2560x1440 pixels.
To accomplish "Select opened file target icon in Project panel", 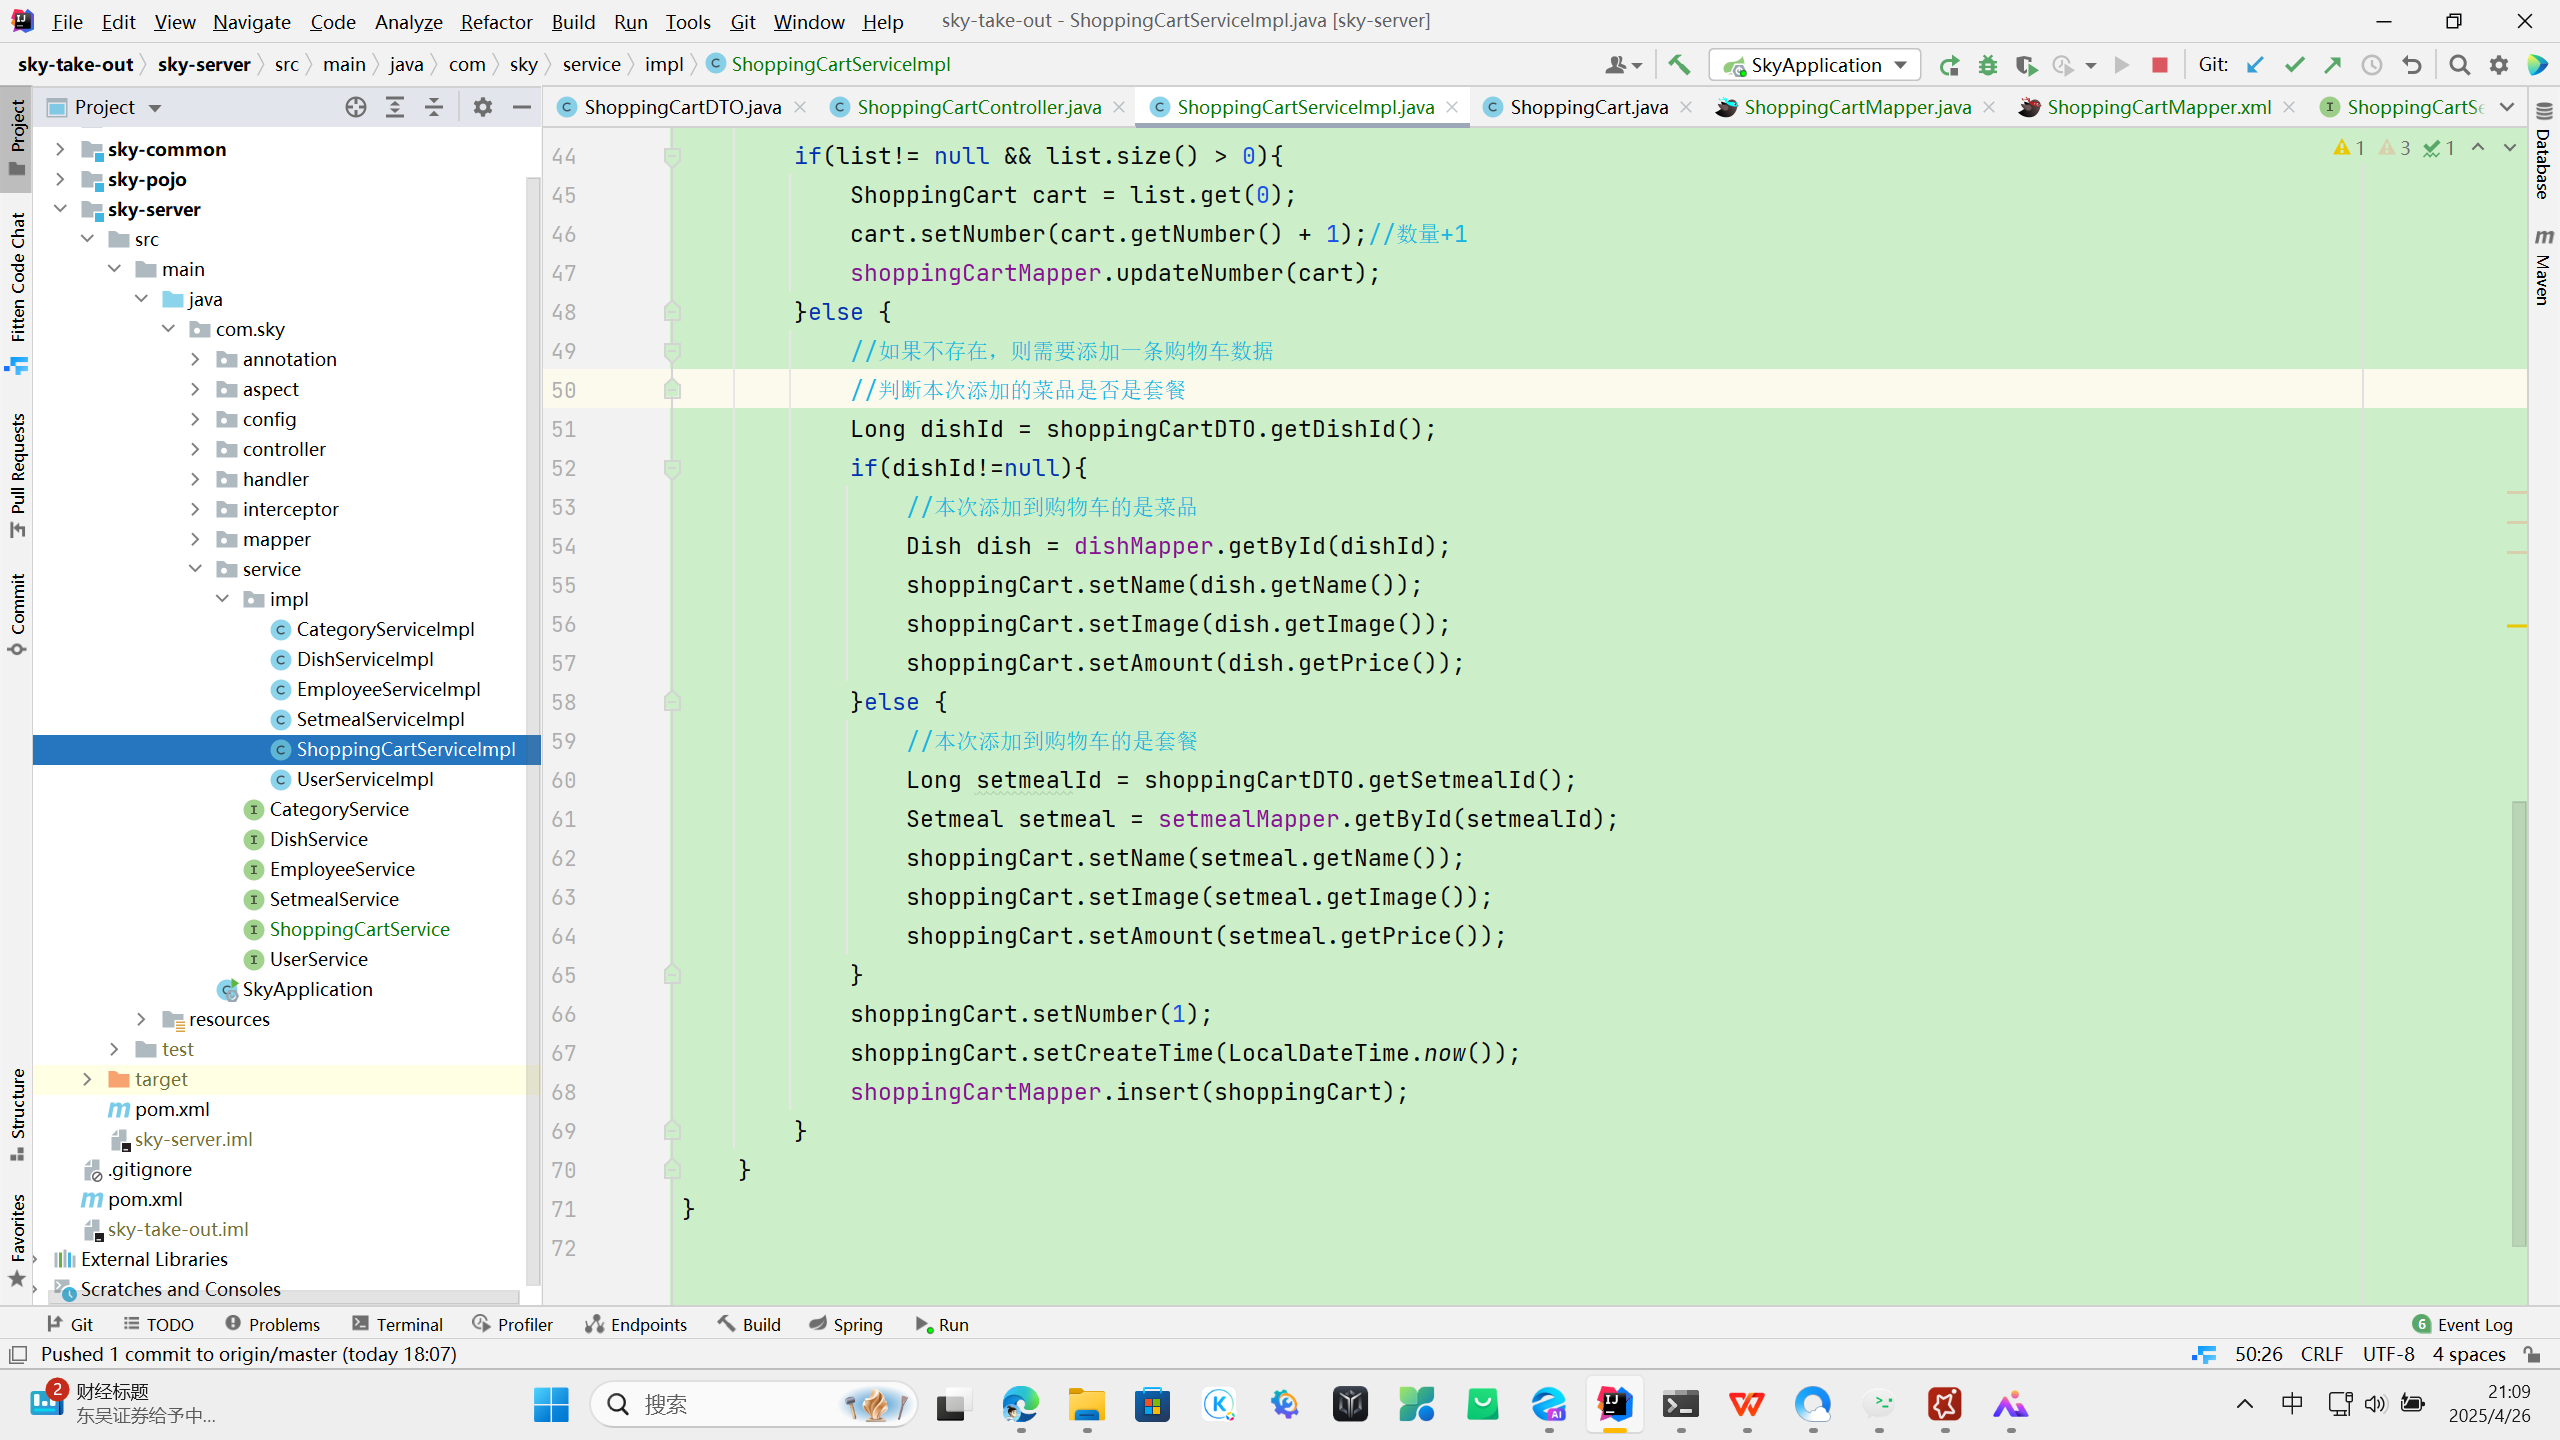I will (x=356, y=107).
